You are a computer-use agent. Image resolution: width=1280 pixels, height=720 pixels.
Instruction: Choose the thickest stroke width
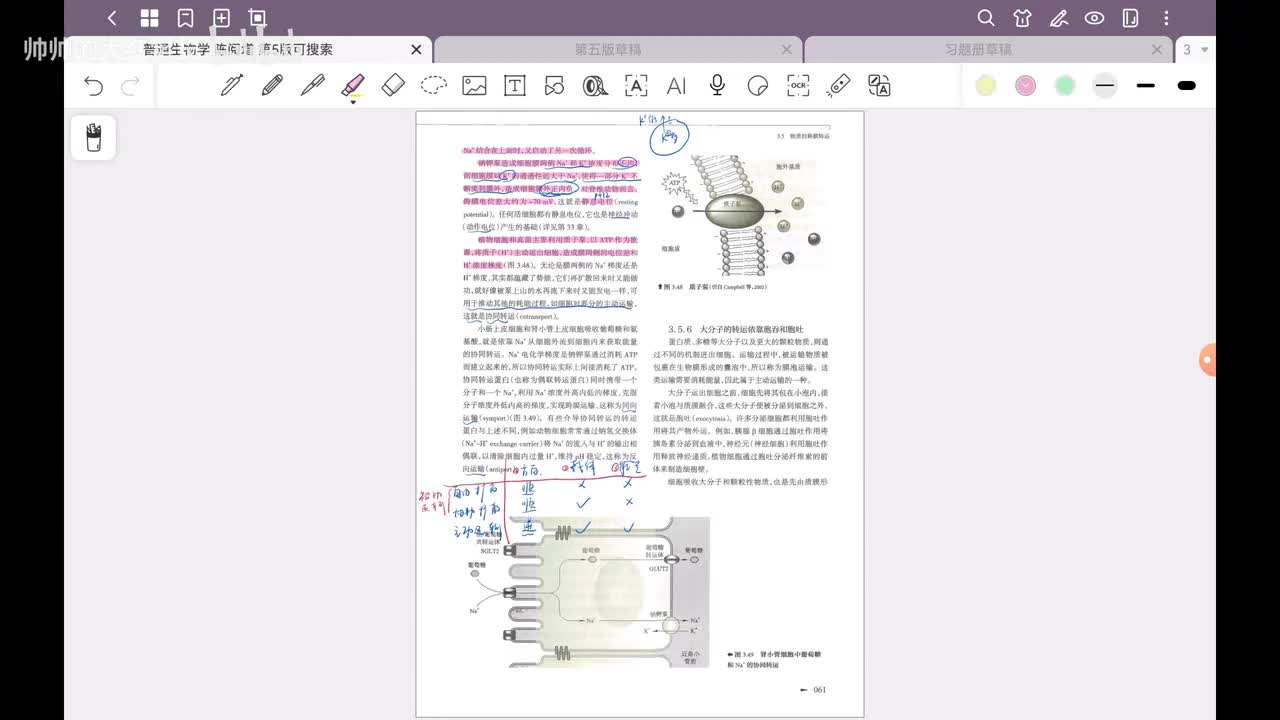[x=1187, y=86]
